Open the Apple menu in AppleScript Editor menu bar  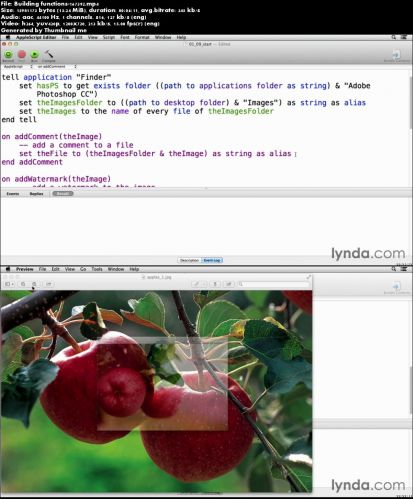coord(8,37)
